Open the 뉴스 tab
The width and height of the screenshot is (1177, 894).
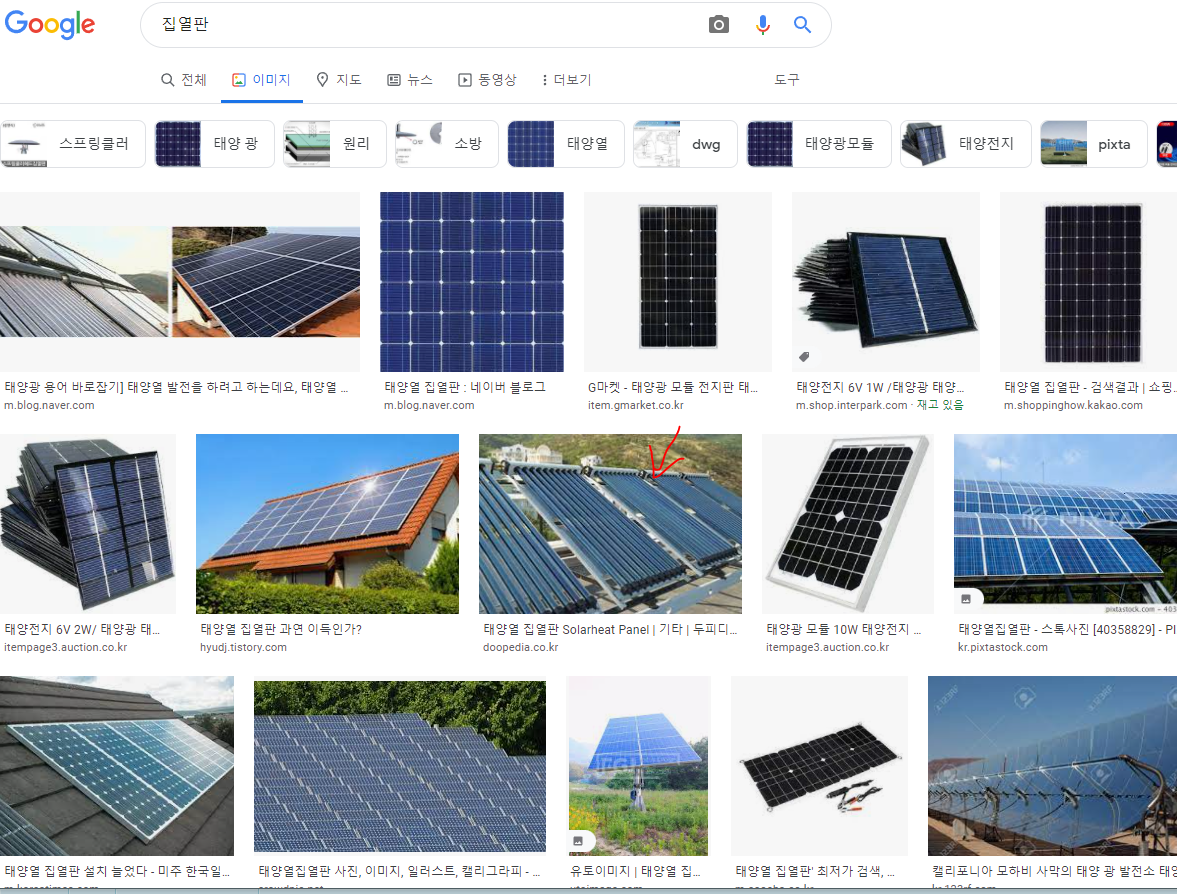pyautogui.click(x=410, y=80)
